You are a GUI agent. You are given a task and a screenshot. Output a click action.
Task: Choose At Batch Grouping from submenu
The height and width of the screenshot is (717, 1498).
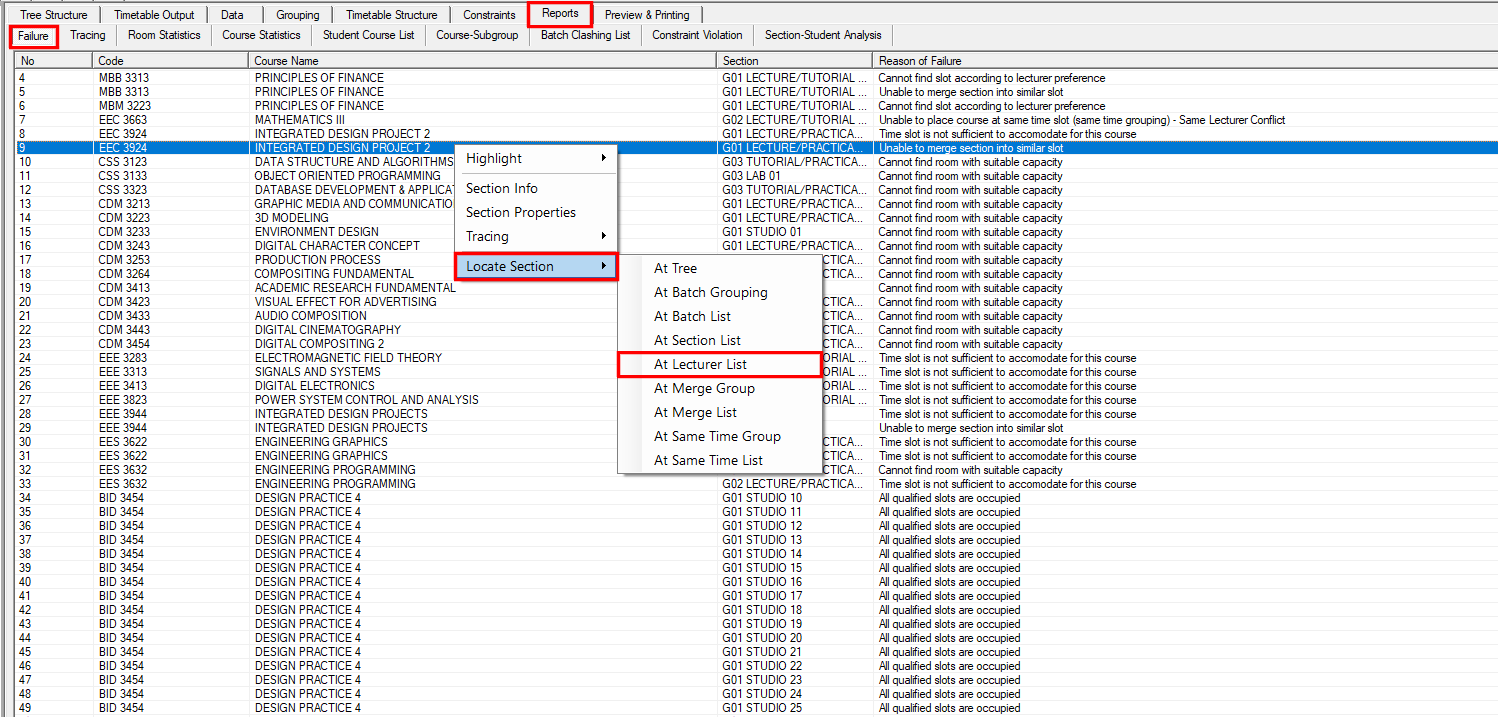[720, 292]
